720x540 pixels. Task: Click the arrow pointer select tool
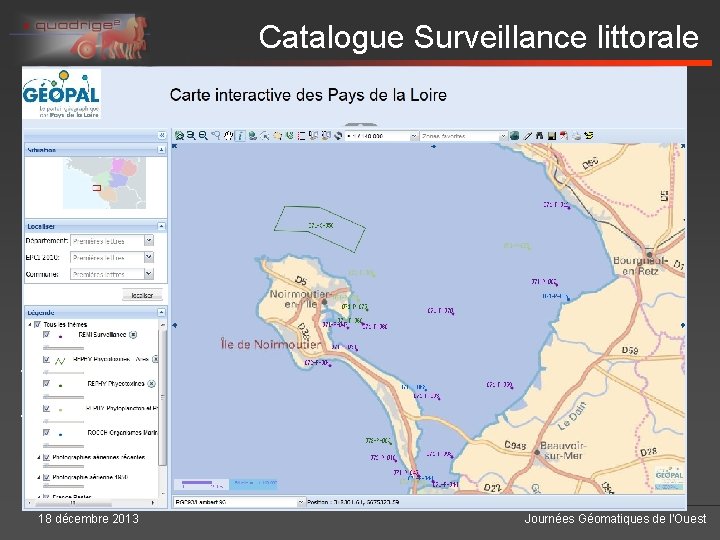264,136
